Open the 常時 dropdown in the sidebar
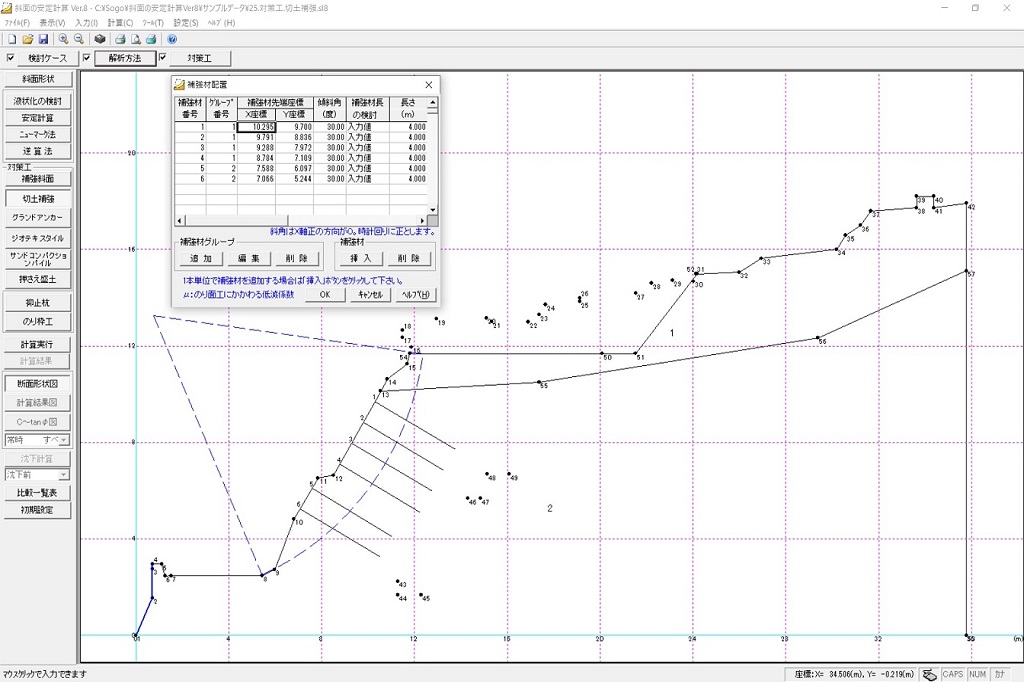The height and width of the screenshot is (682, 1024). [x=62, y=440]
